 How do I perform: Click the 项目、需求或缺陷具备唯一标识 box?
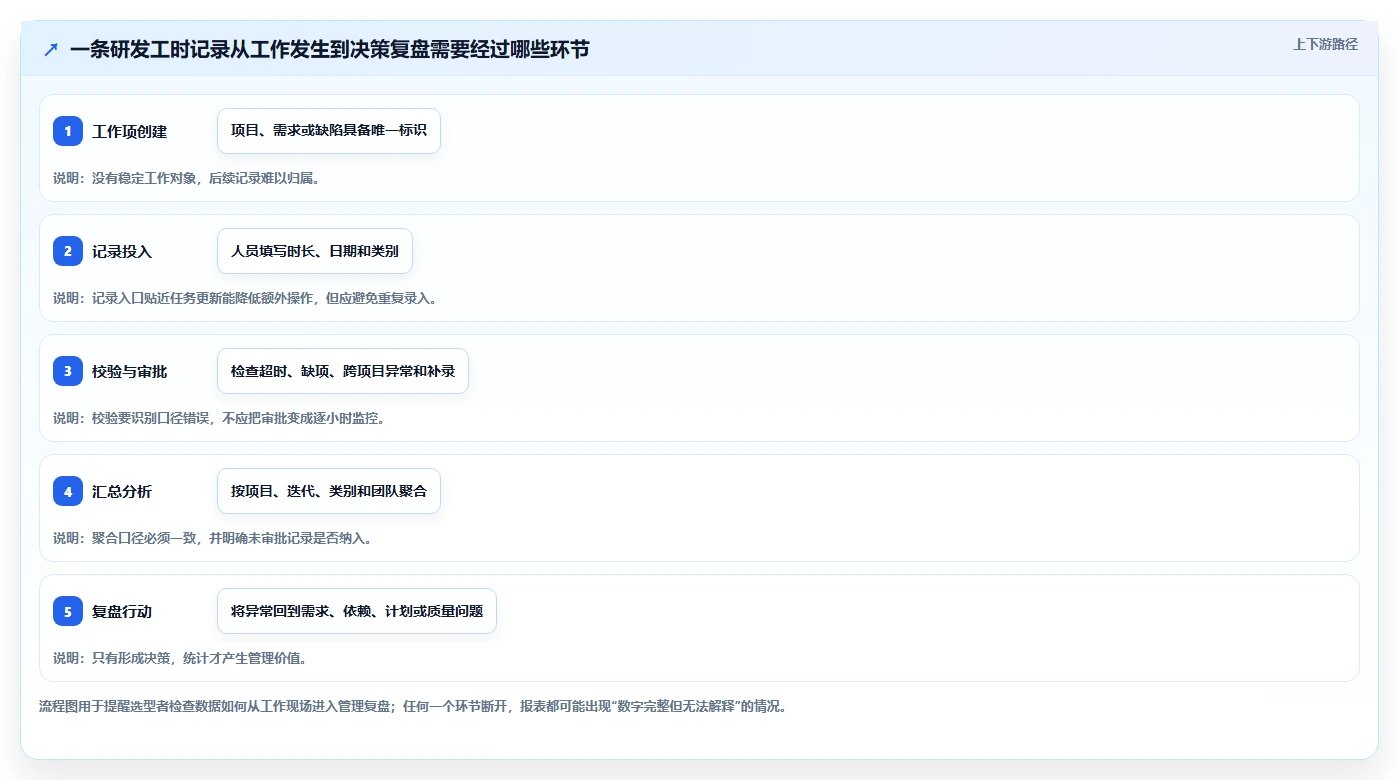tap(329, 131)
